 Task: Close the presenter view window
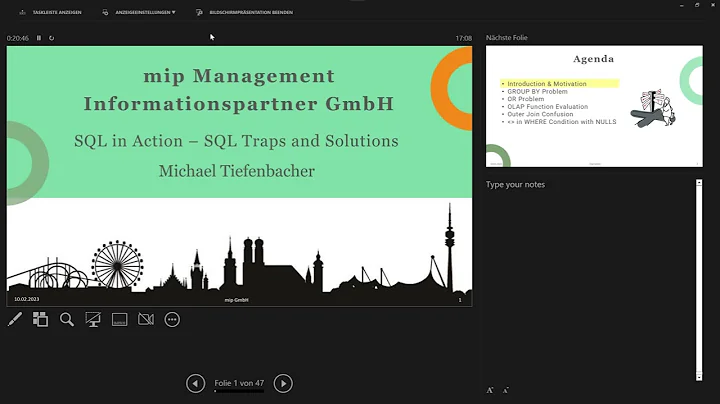713,5
